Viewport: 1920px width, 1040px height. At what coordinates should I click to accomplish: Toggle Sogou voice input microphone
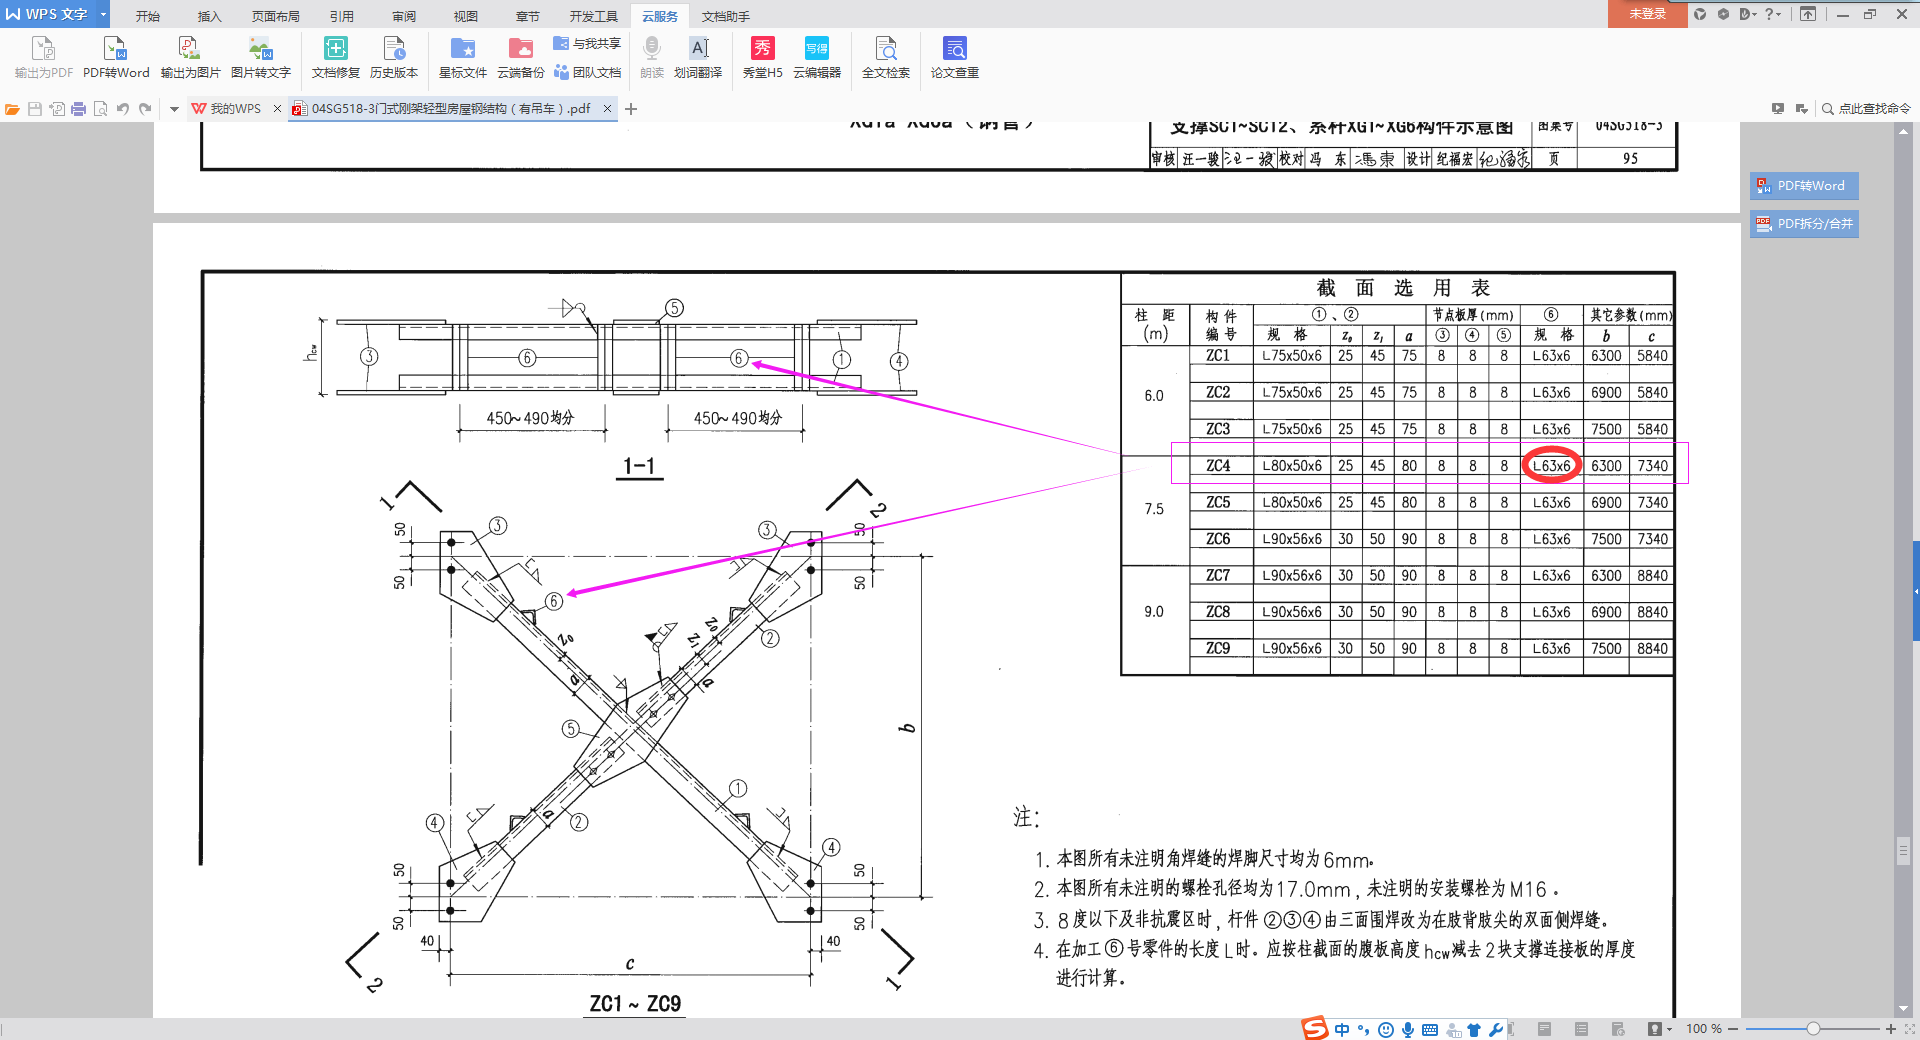pyautogui.click(x=1408, y=1029)
